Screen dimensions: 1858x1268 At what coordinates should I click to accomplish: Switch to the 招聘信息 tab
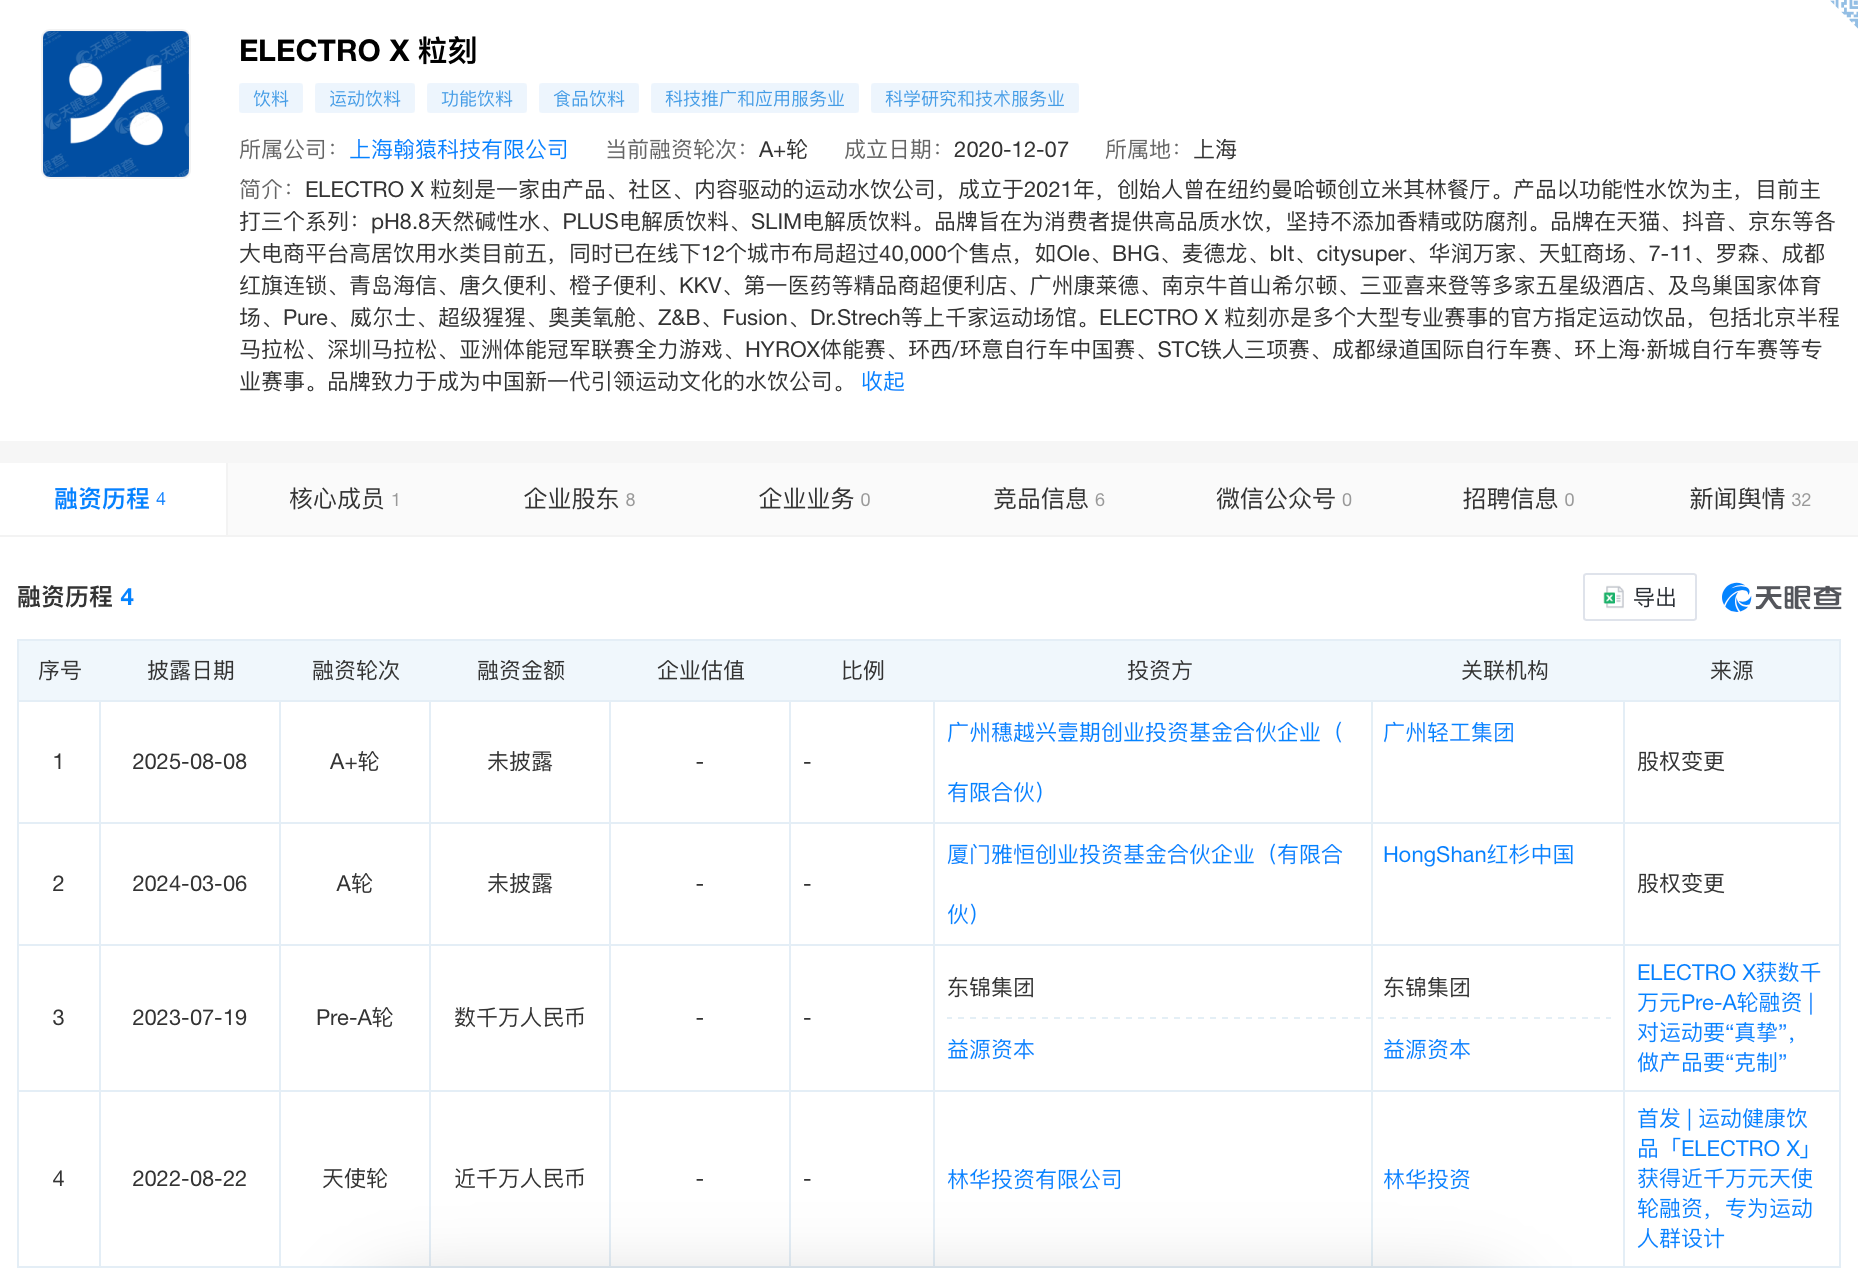[1519, 499]
